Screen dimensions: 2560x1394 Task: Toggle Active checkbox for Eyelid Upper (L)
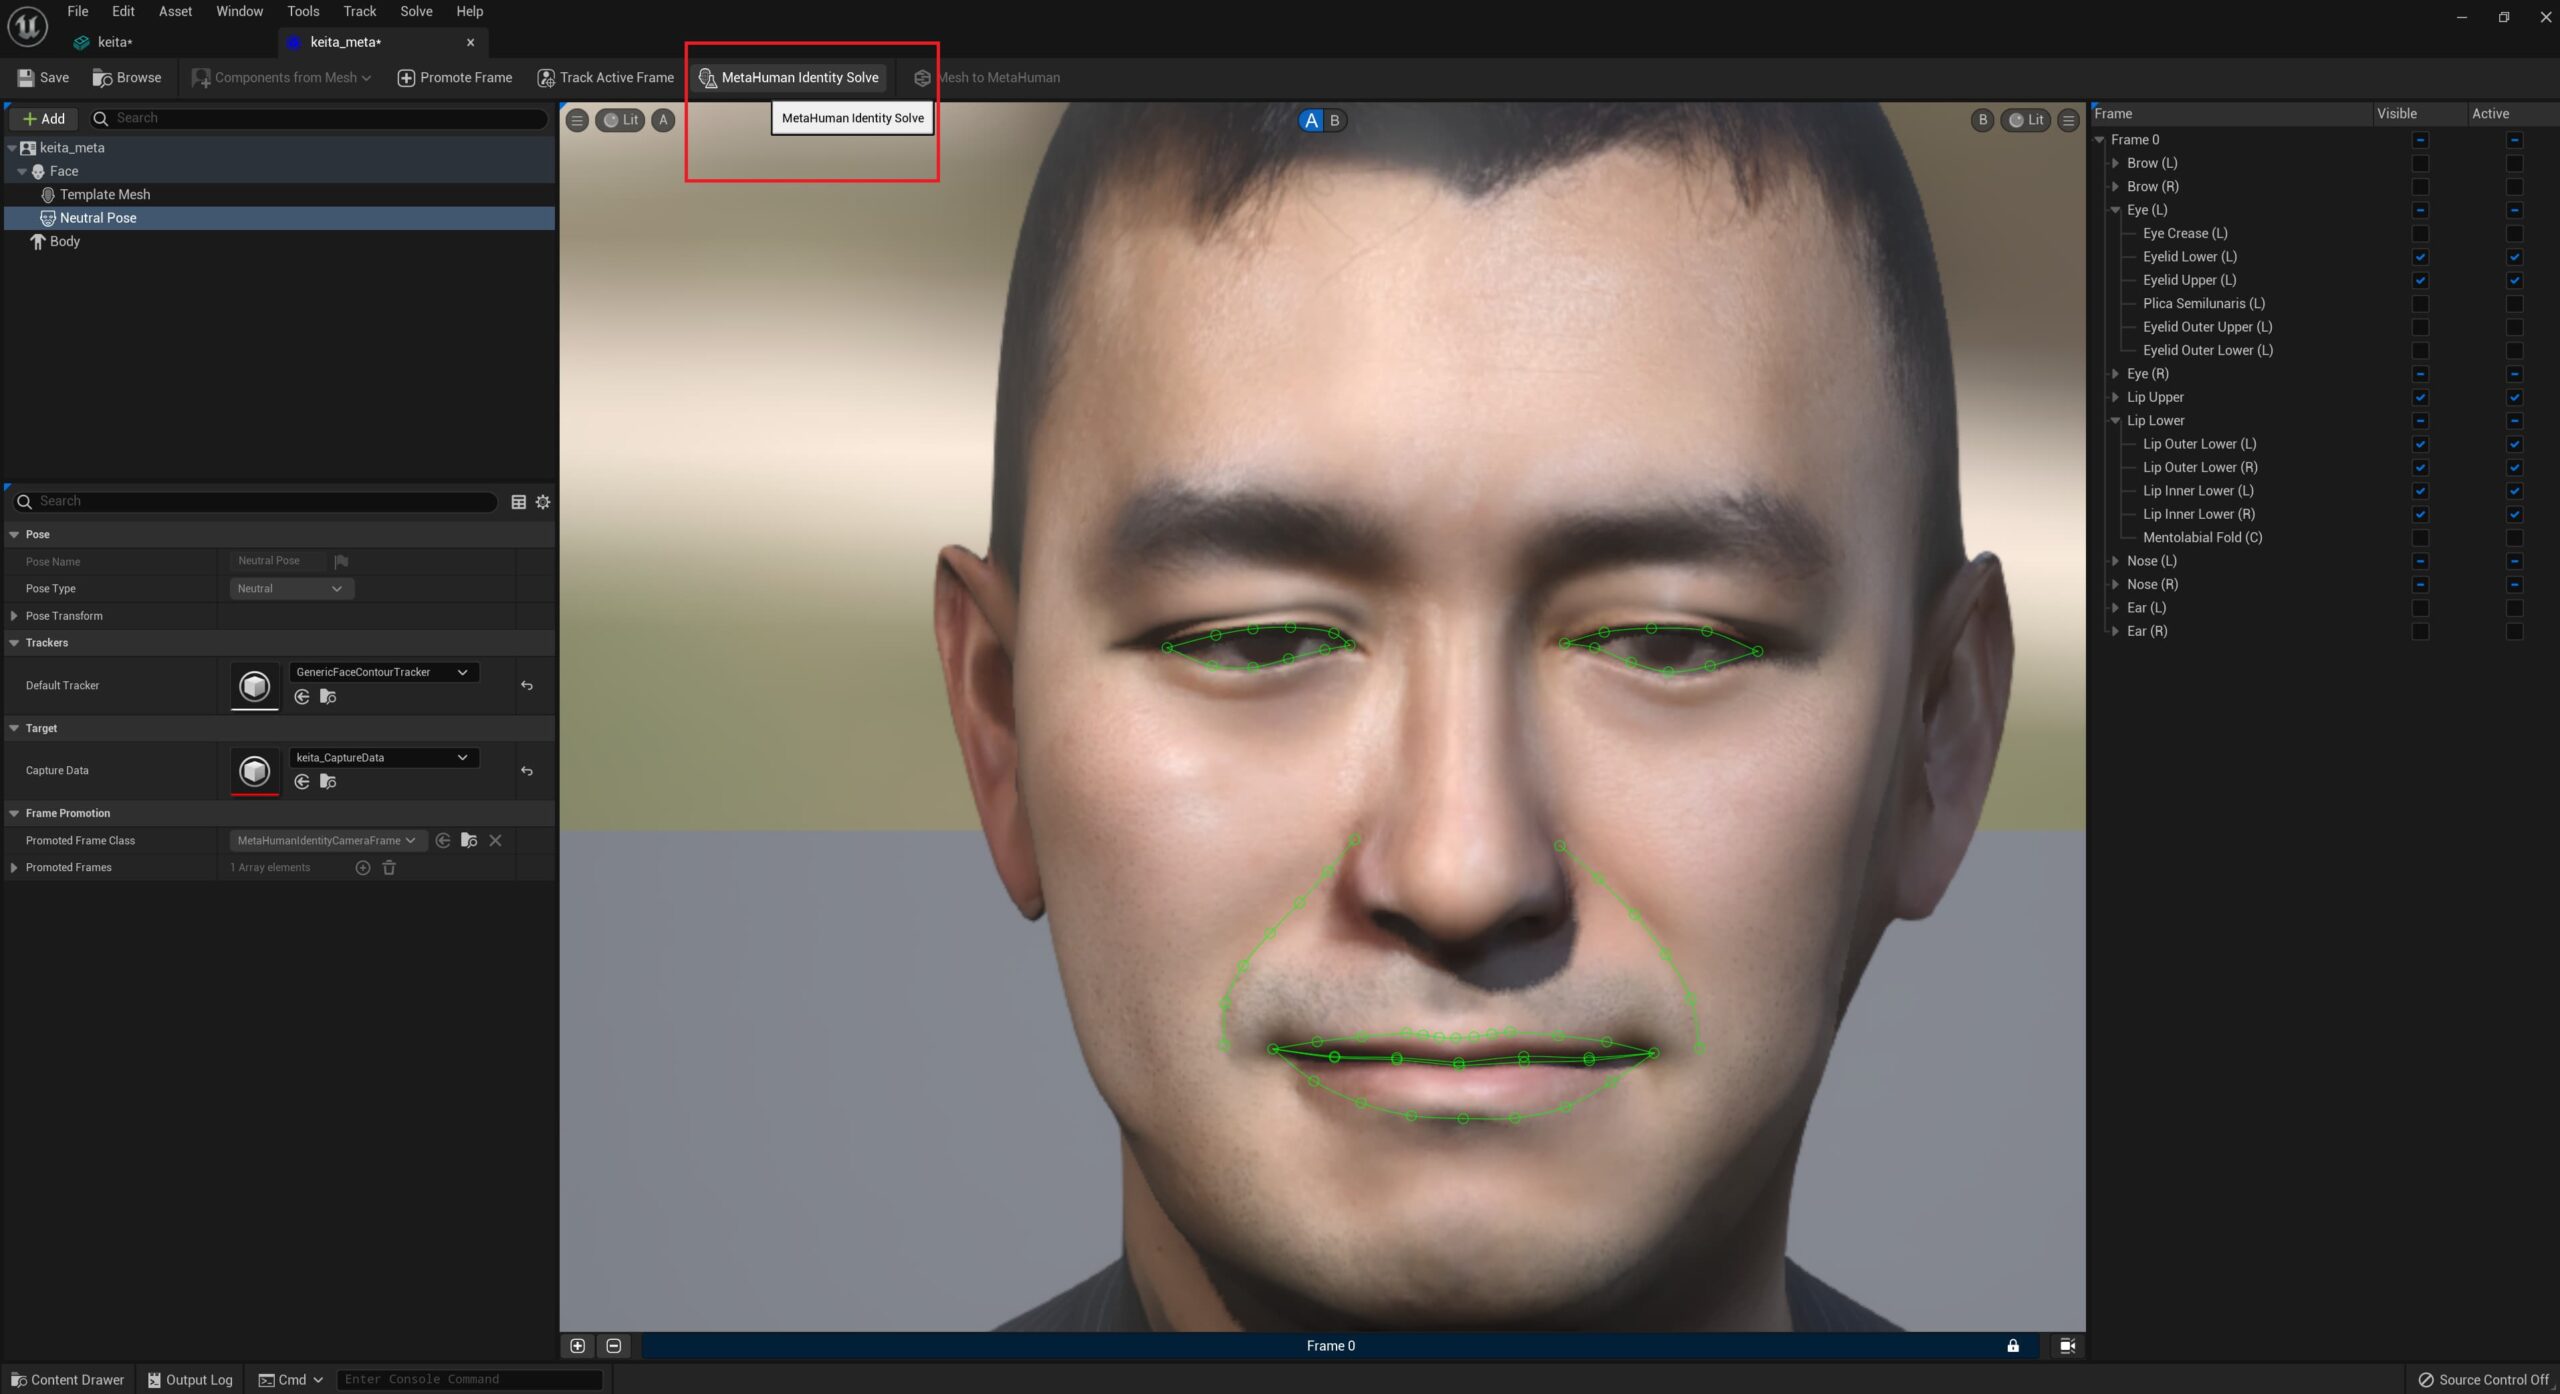(2514, 280)
